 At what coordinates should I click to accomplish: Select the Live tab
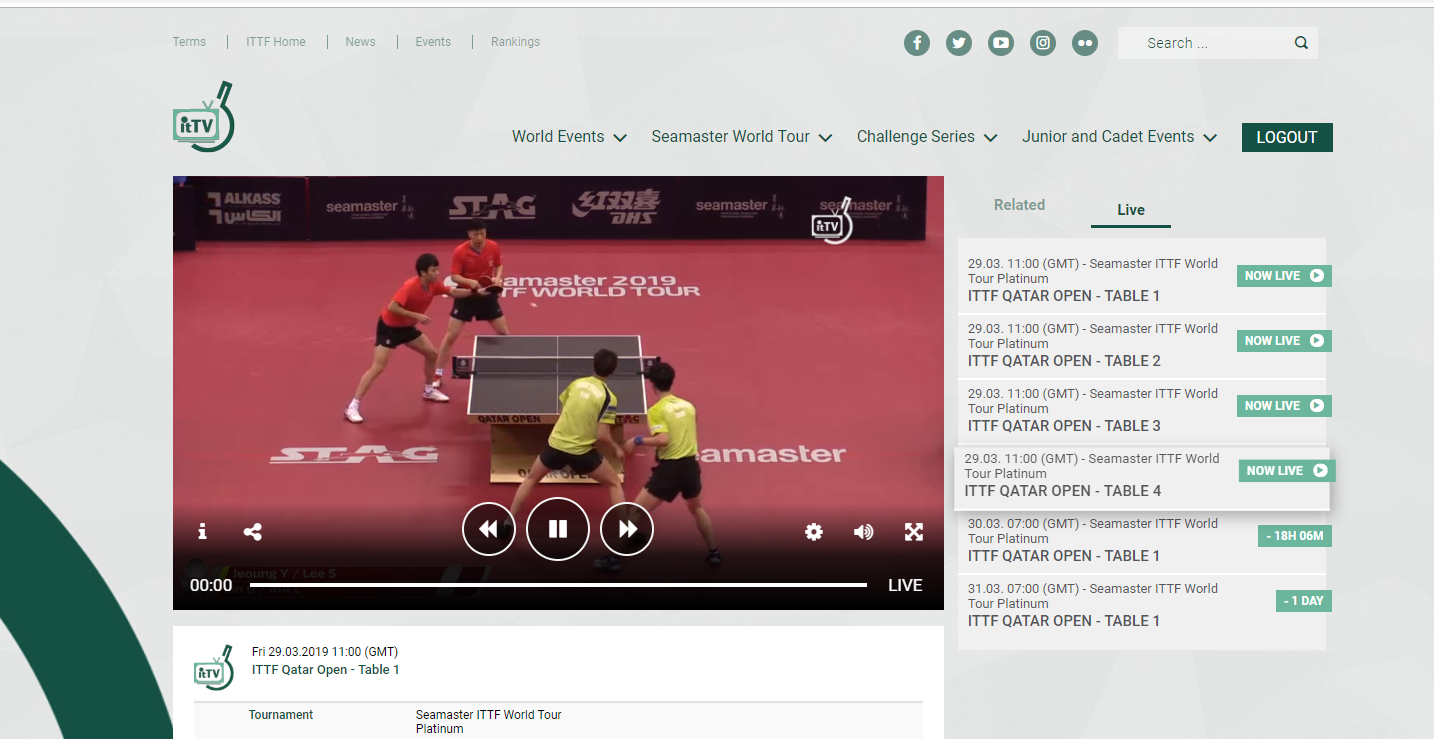click(x=1131, y=210)
